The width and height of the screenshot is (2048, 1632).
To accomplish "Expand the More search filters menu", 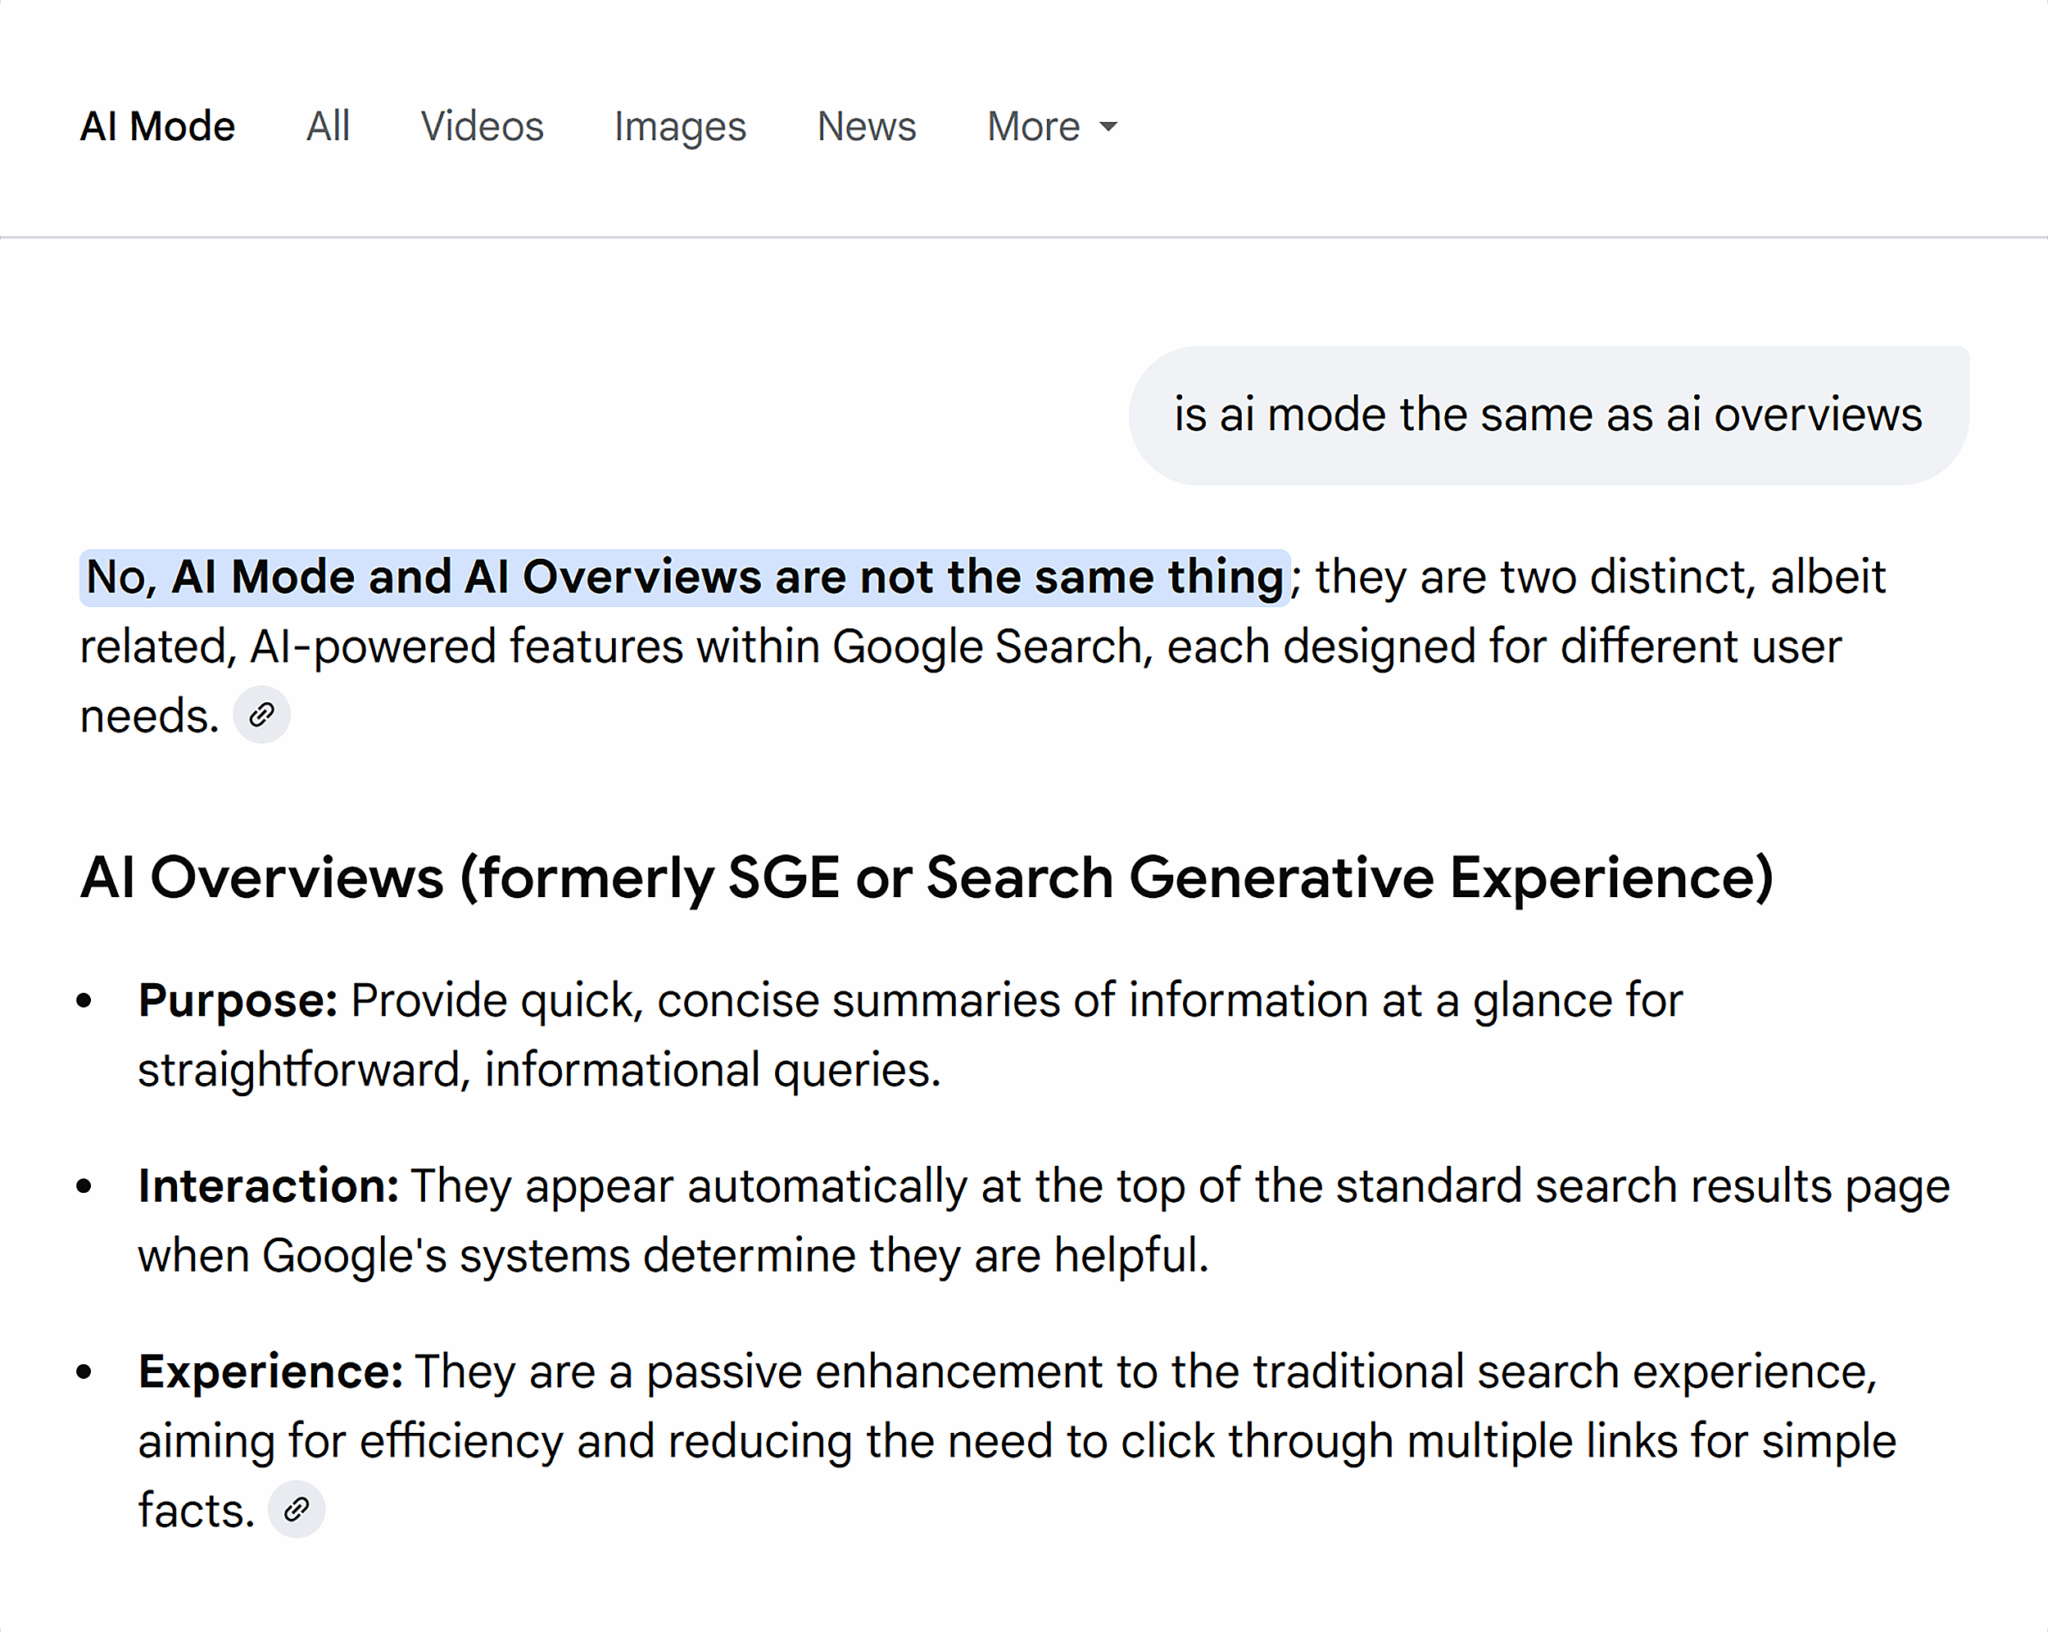I will (x=1034, y=127).
